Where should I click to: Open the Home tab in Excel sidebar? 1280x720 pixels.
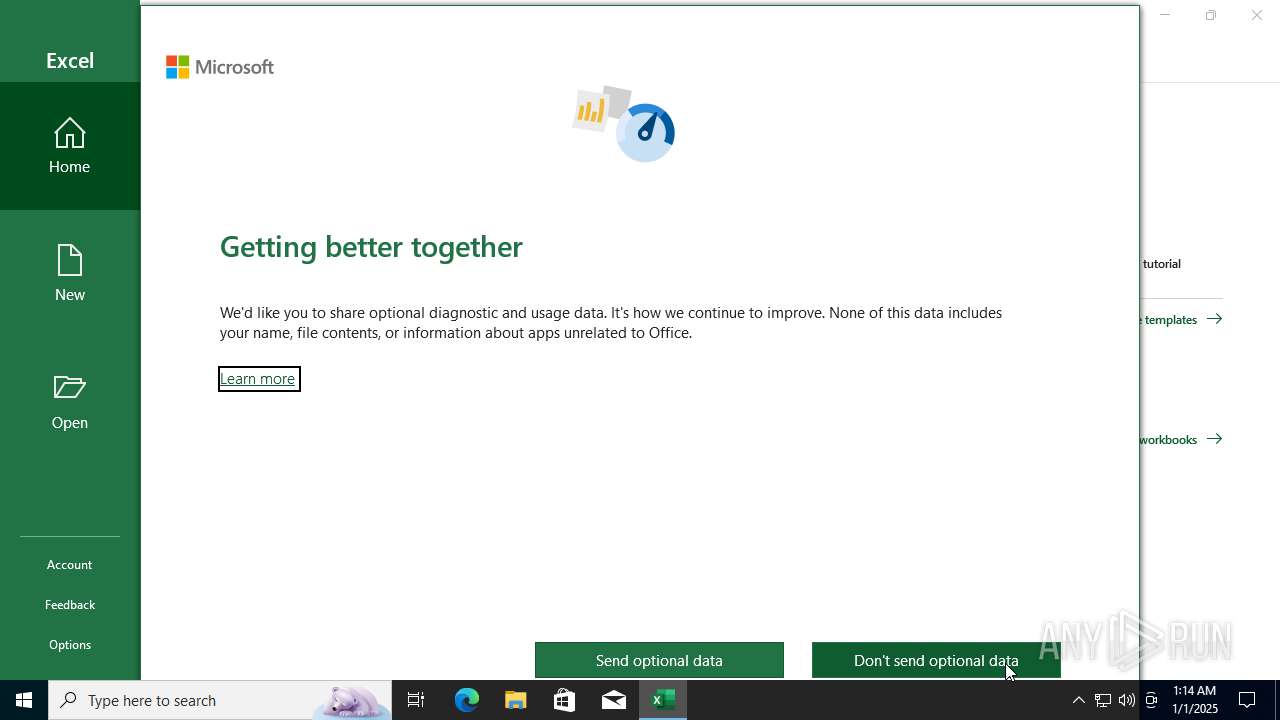click(70, 146)
